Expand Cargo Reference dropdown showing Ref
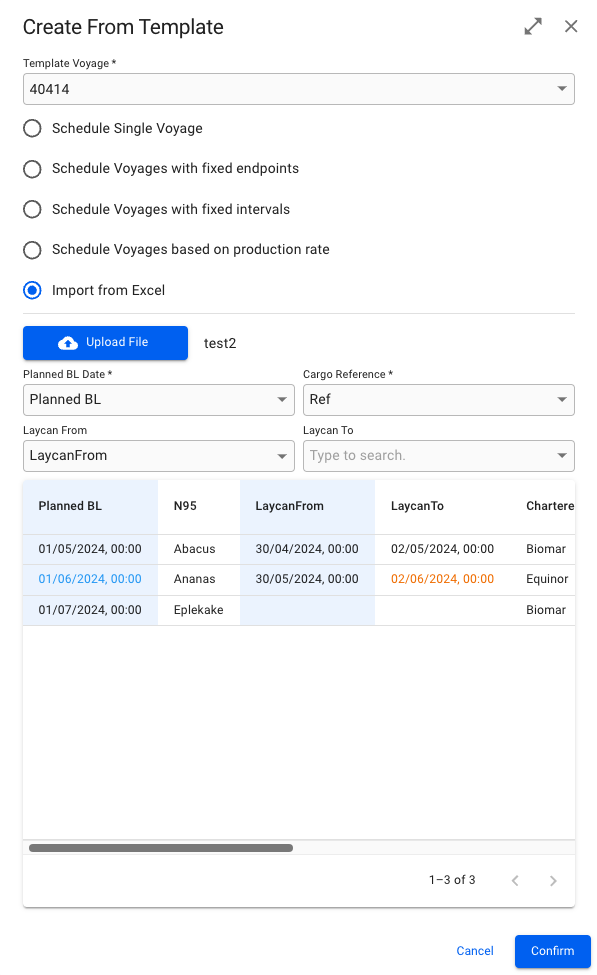The width and height of the screenshot is (597, 975). click(x=438, y=399)
